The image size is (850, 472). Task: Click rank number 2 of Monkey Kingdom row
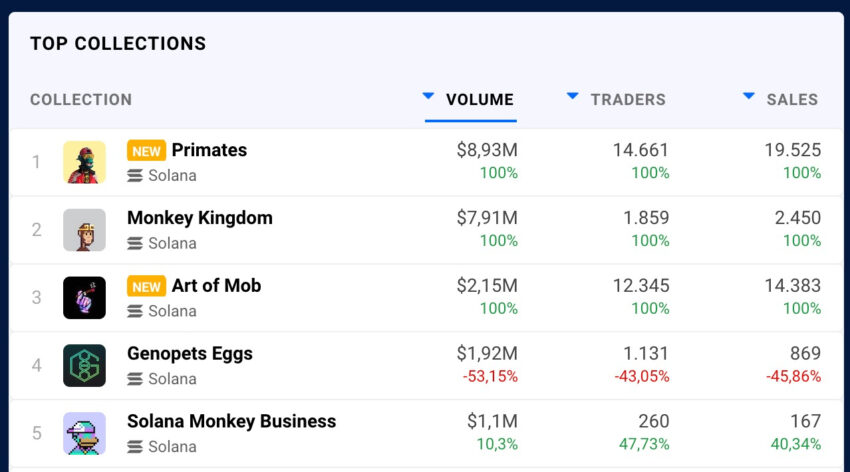coord(36,230)
